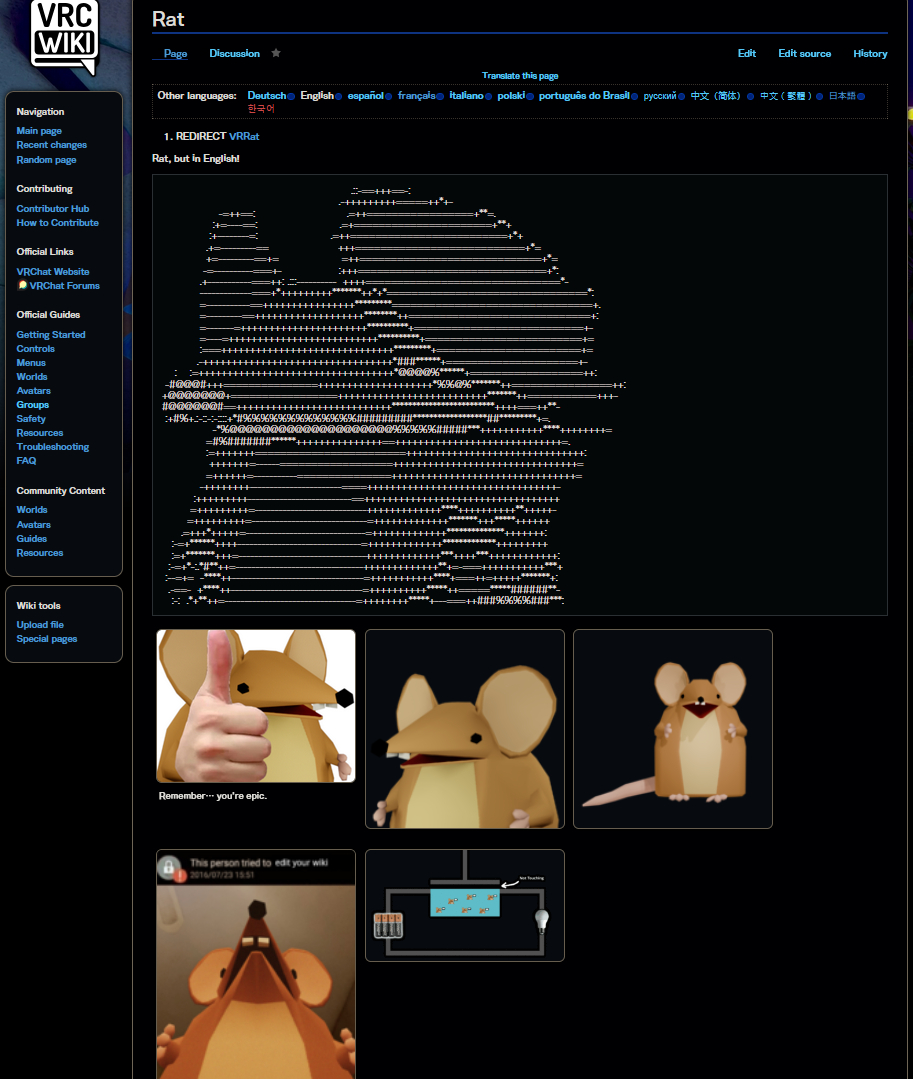
Task: Open the rat with tail thumbnail
Action: (x=672, y=728)
